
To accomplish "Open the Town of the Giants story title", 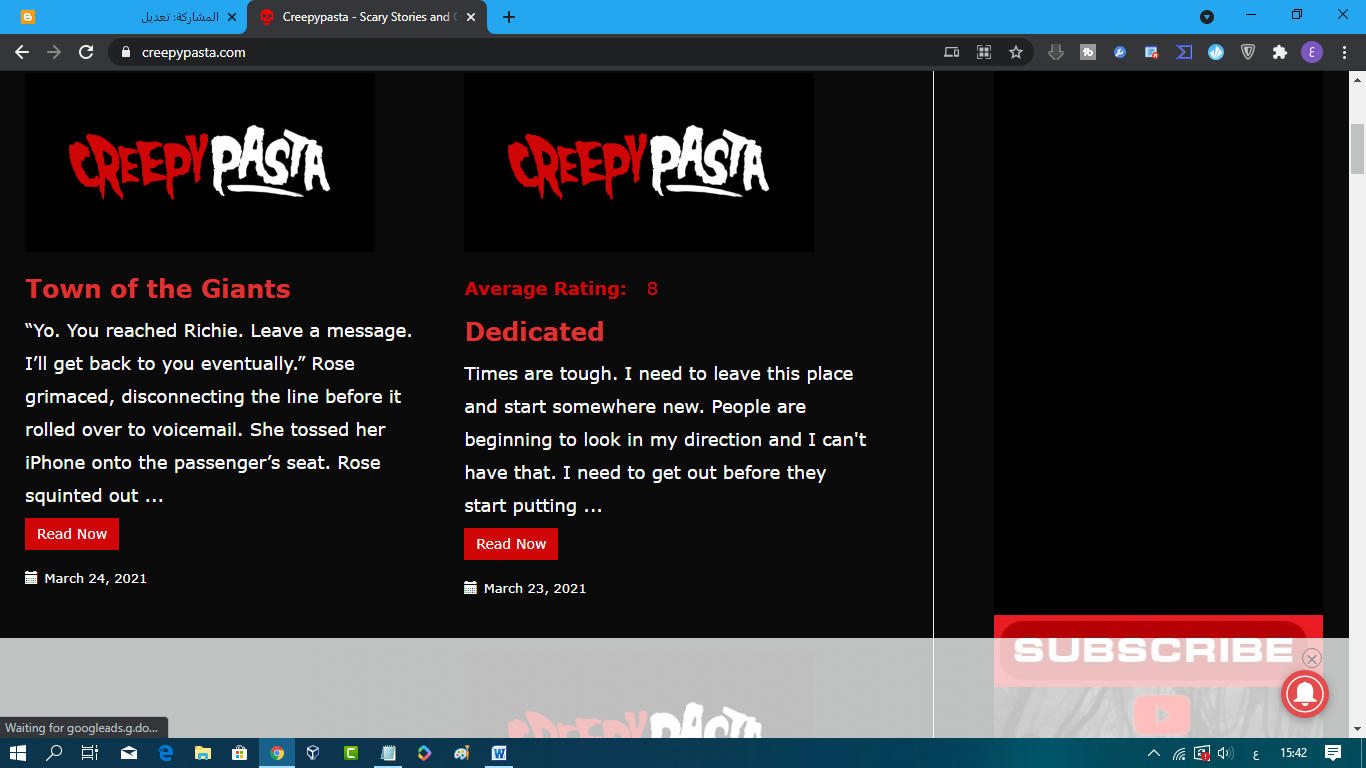I will click(158, 289).
